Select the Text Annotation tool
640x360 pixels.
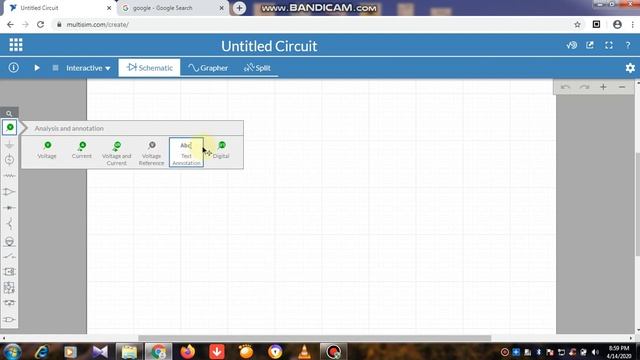[186, 152]
